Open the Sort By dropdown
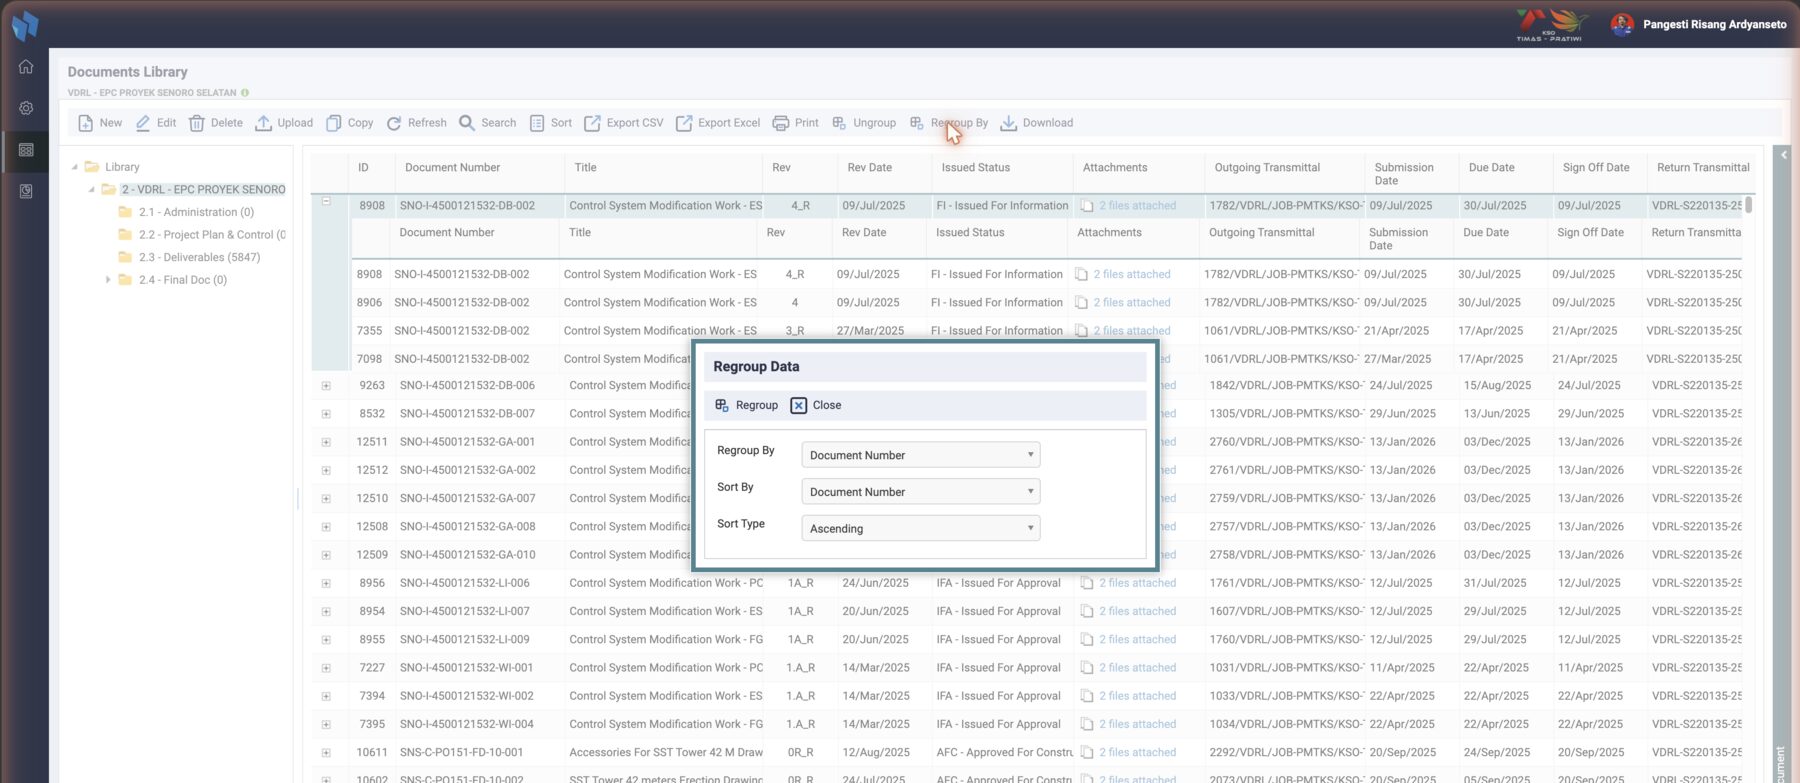The height and width of the screenshot is (783, 1800). point(920,492)
